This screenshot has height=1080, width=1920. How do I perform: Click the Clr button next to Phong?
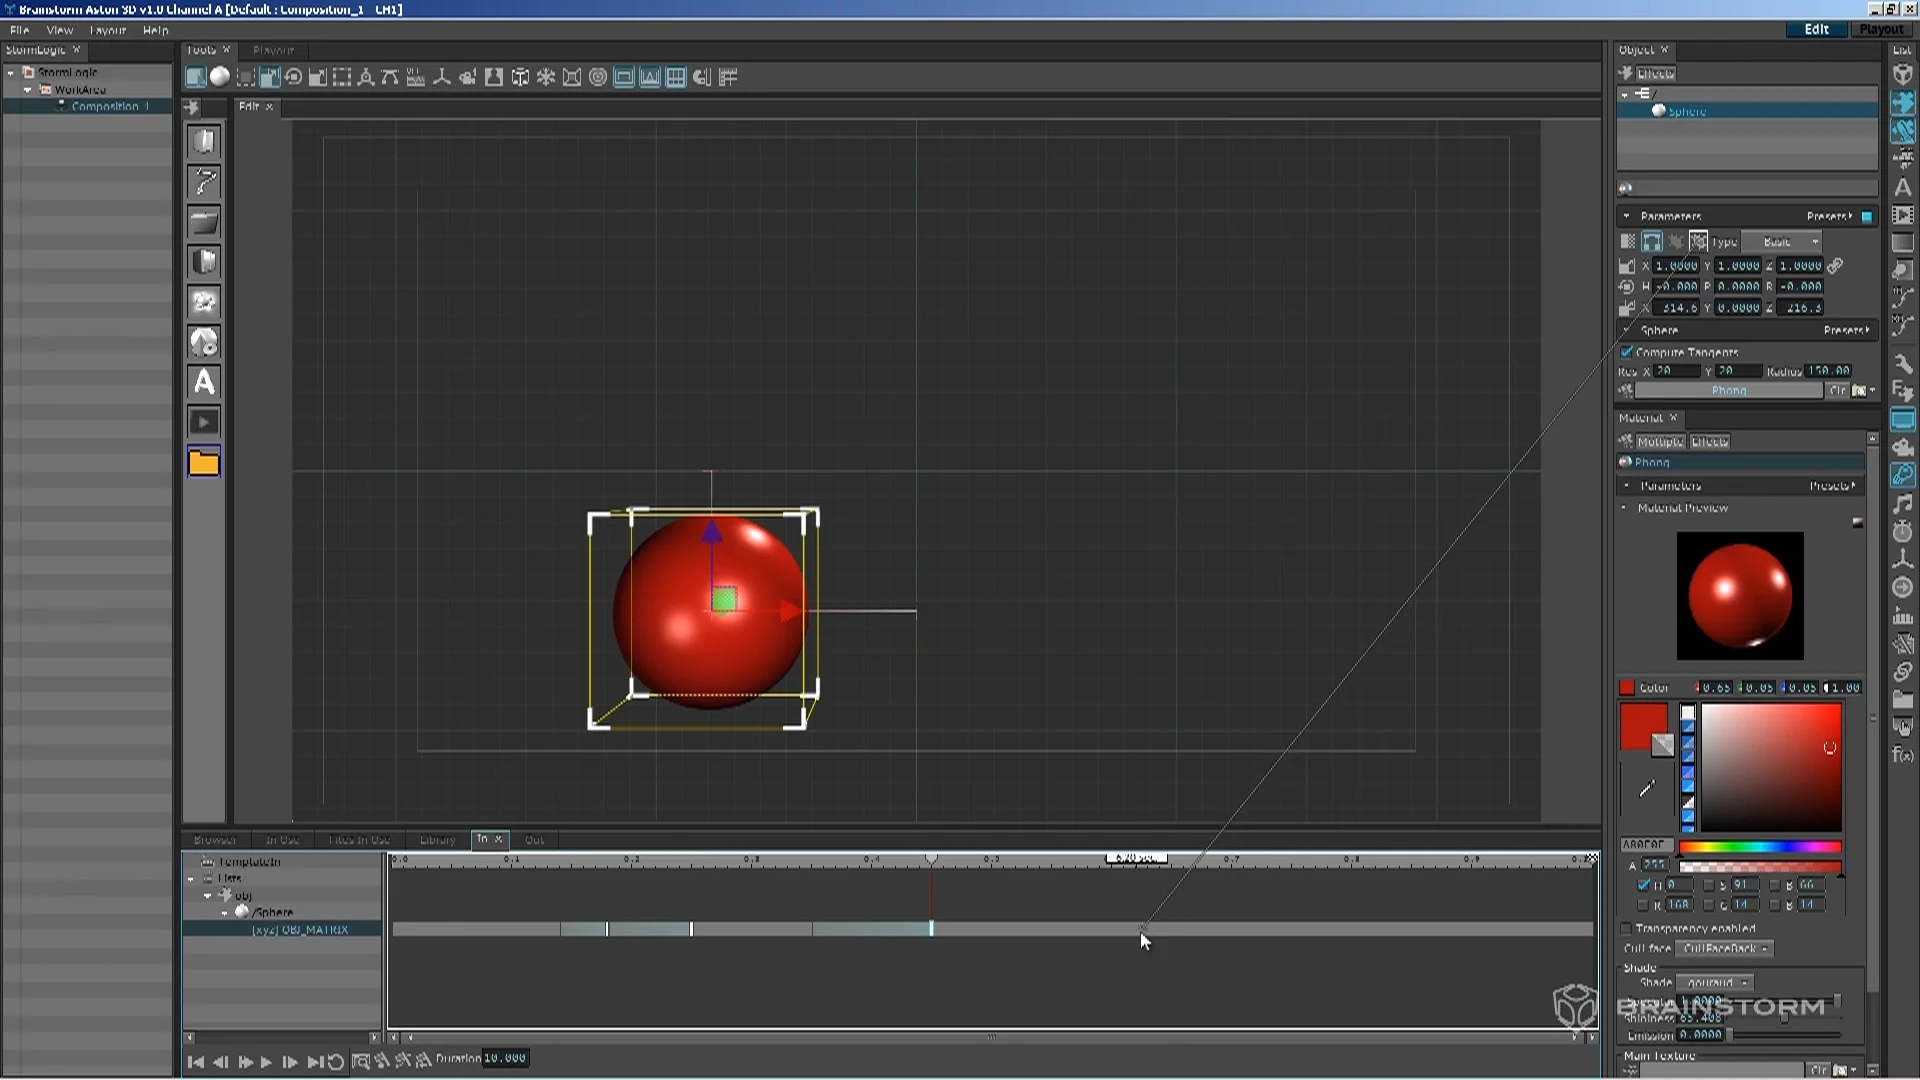click(1837, 391)
